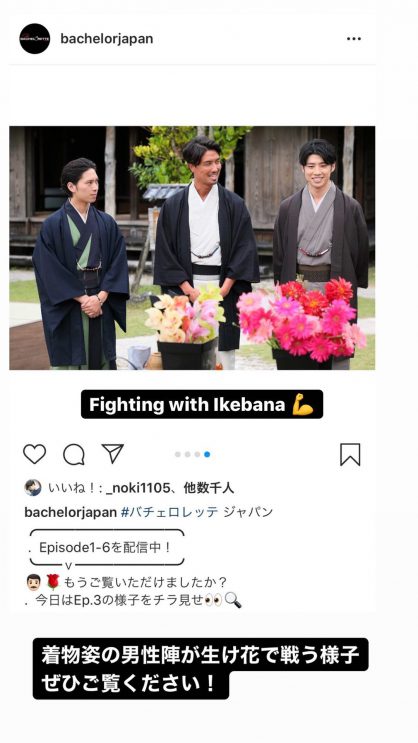This screenshot has width=418, height=743.
Task: Tap the Fighting with Ikebana sticker
Action: tap(202, 405)
